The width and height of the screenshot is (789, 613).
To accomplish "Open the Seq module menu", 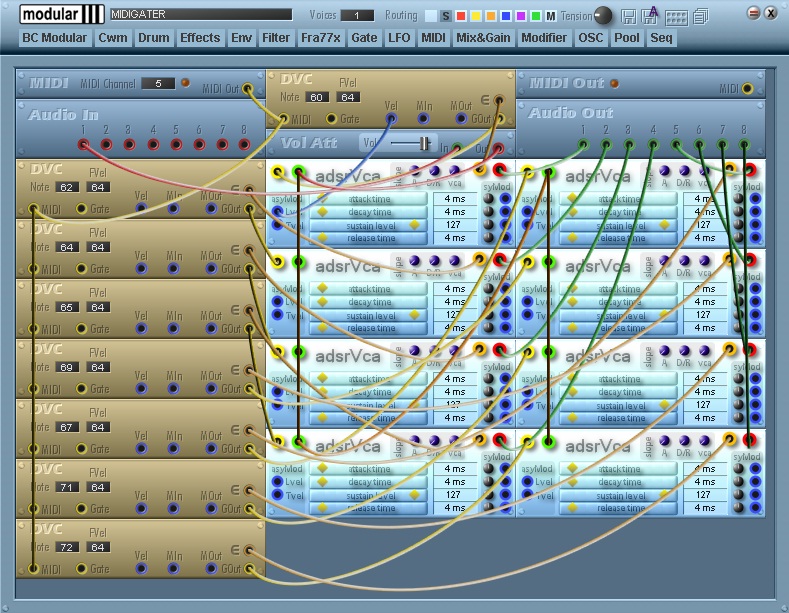I will pos(661,38).
